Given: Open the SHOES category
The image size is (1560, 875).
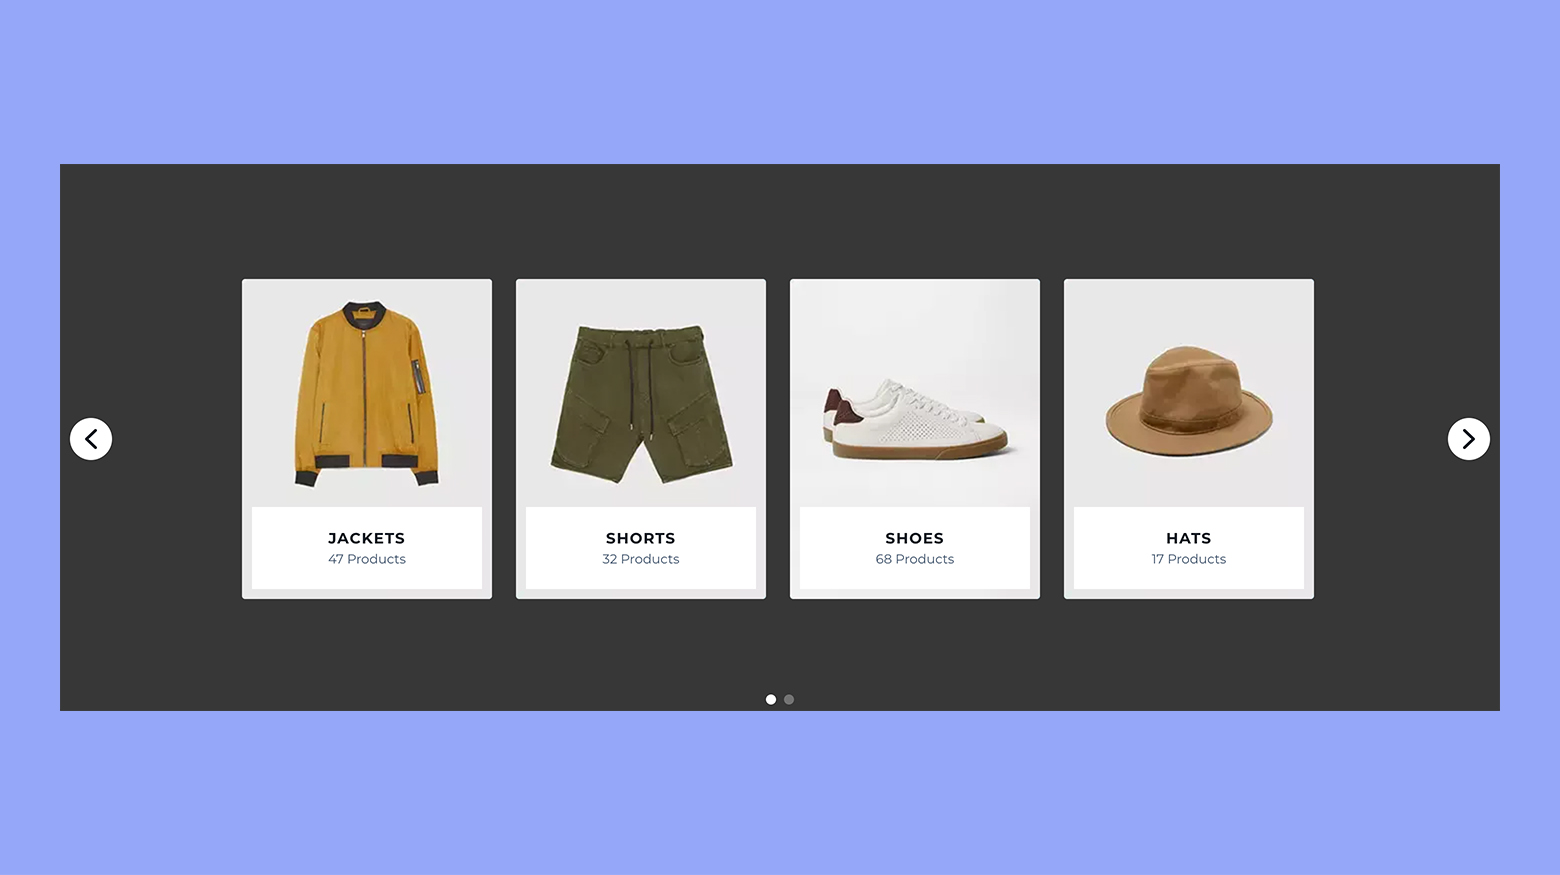Looking at the screenshot, I should (x=914, y=538).
